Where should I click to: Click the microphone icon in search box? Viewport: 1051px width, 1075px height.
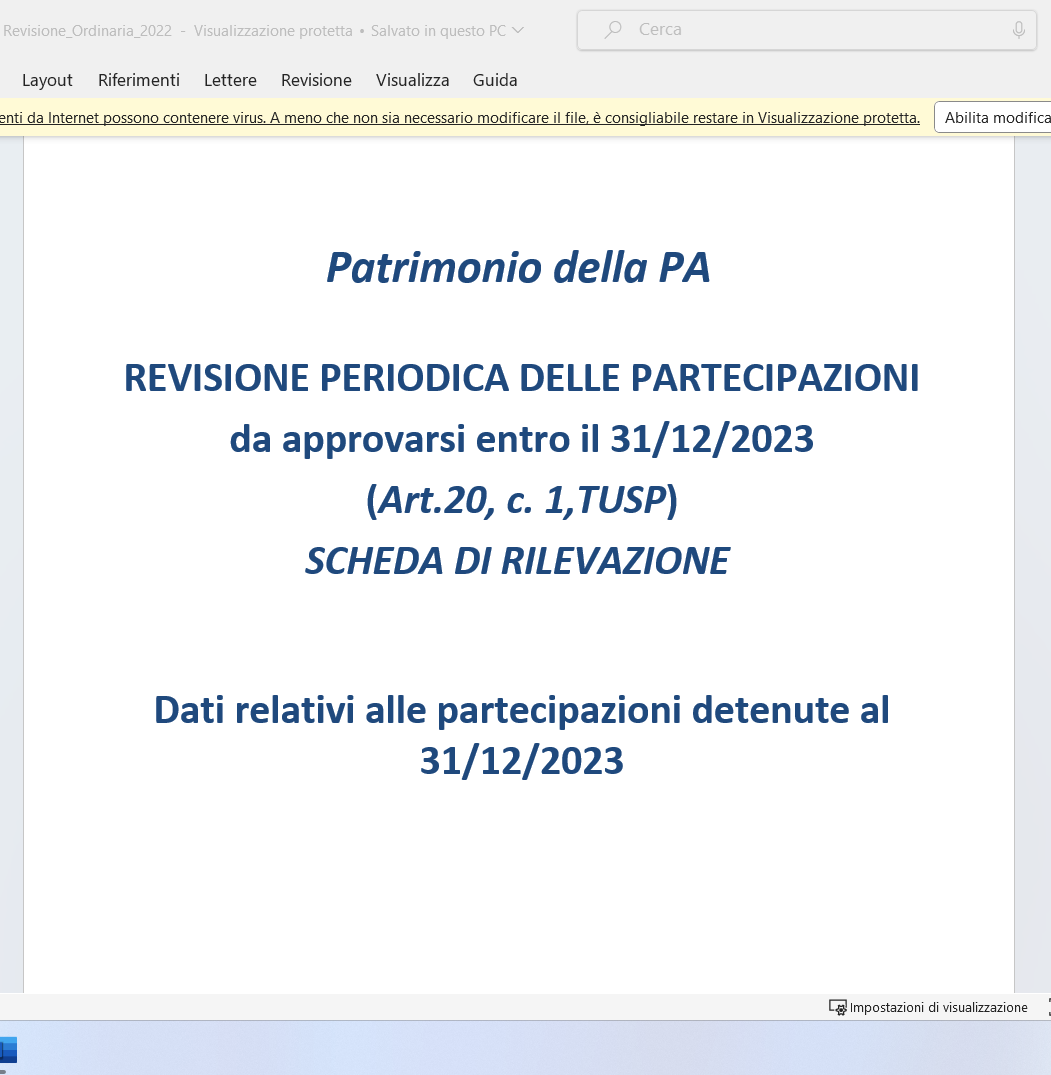tap(1019, 30)
